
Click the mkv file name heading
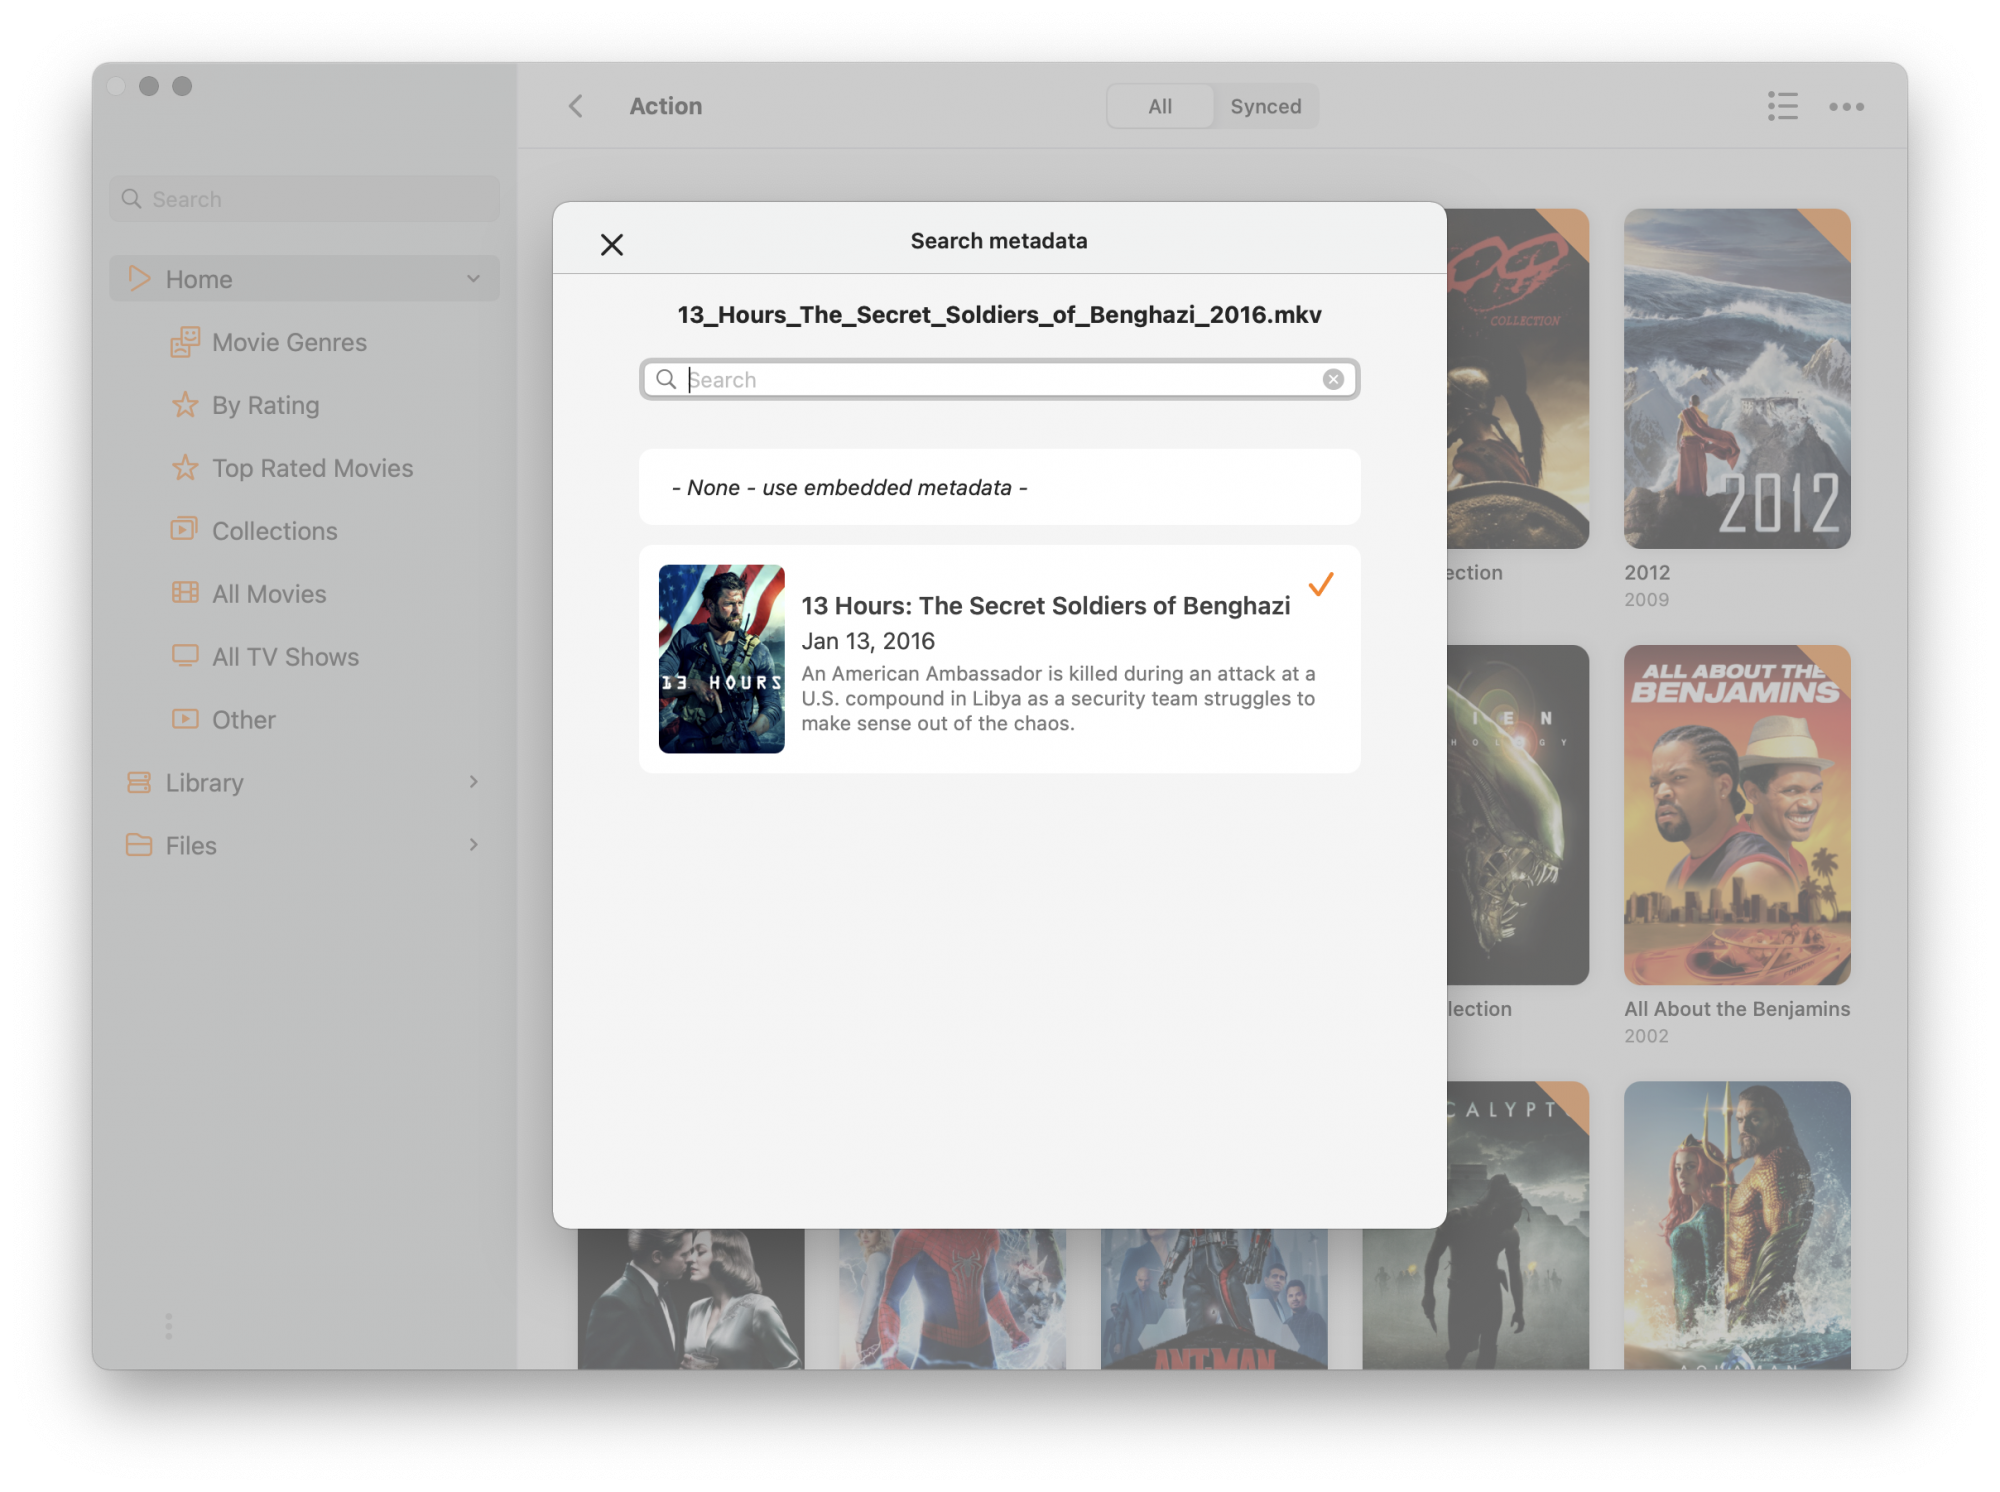click(x=999, y=315)
